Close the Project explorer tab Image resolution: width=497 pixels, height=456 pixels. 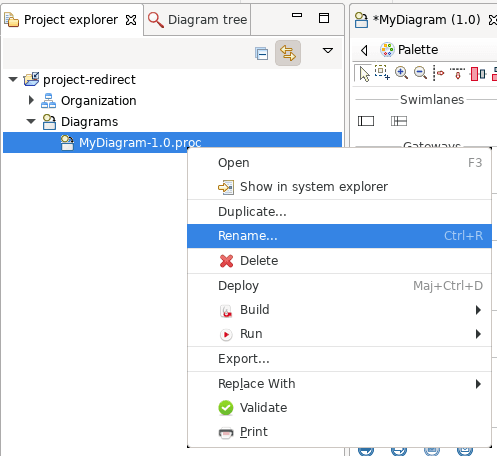[131, 20]
